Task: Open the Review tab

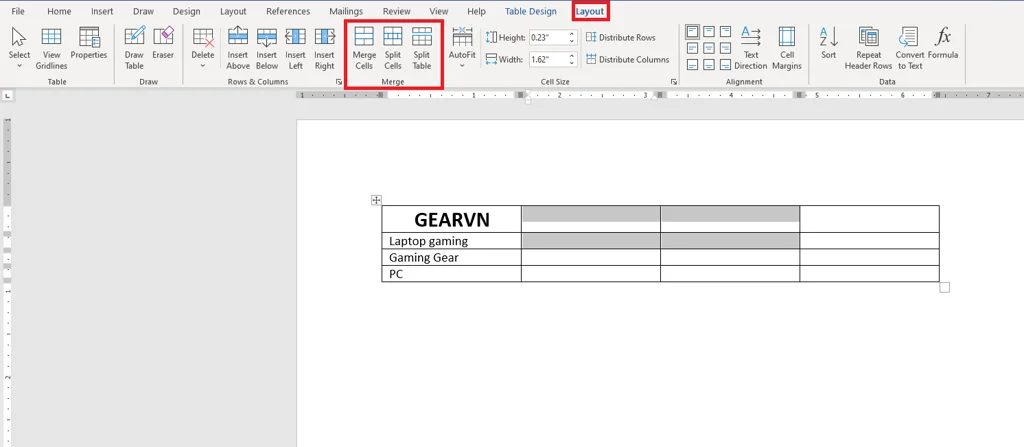Action: [x=396, y=11]
